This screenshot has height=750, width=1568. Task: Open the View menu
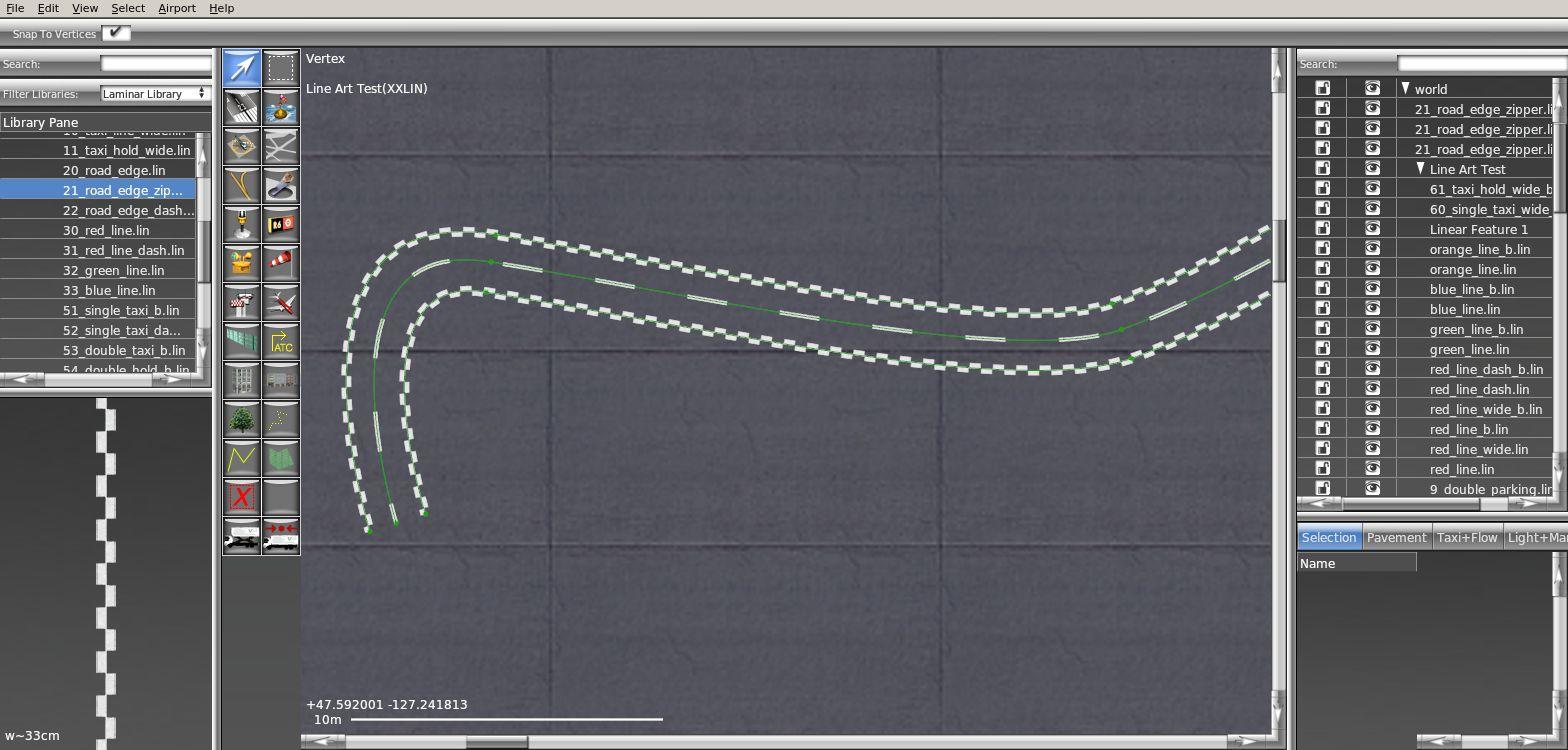coord(85,8)
